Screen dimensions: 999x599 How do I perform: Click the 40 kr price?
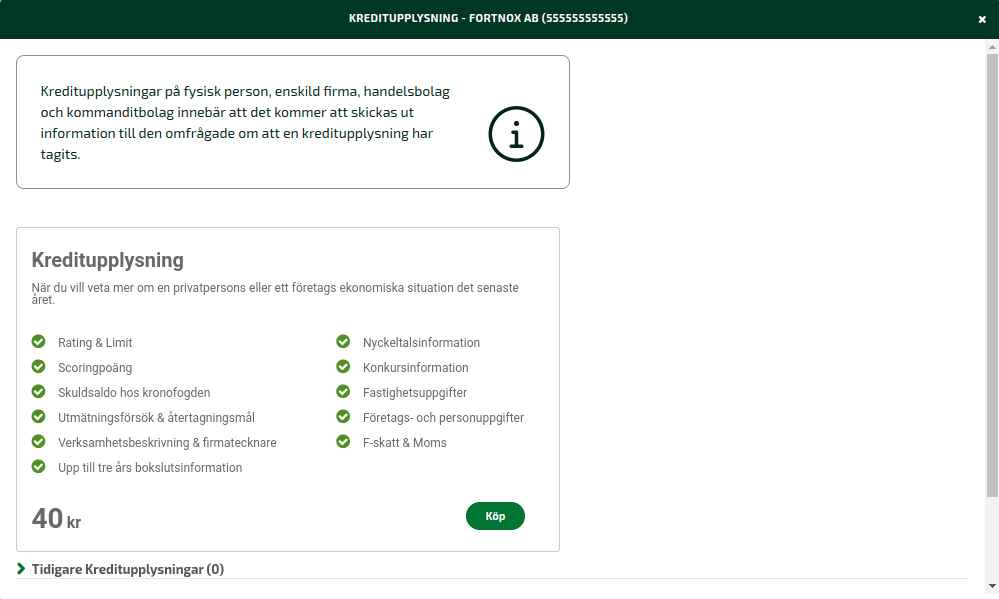tap(56, 519)
